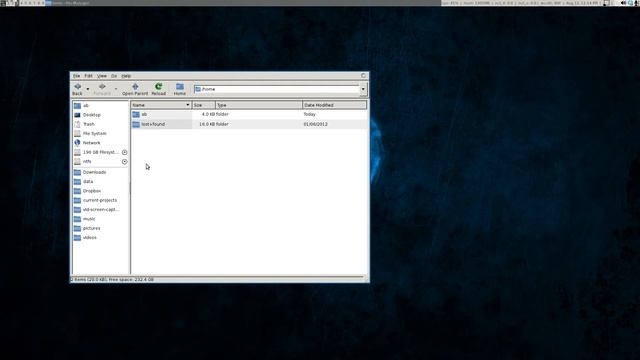Open the current-projects bookmark

(100, 200)
